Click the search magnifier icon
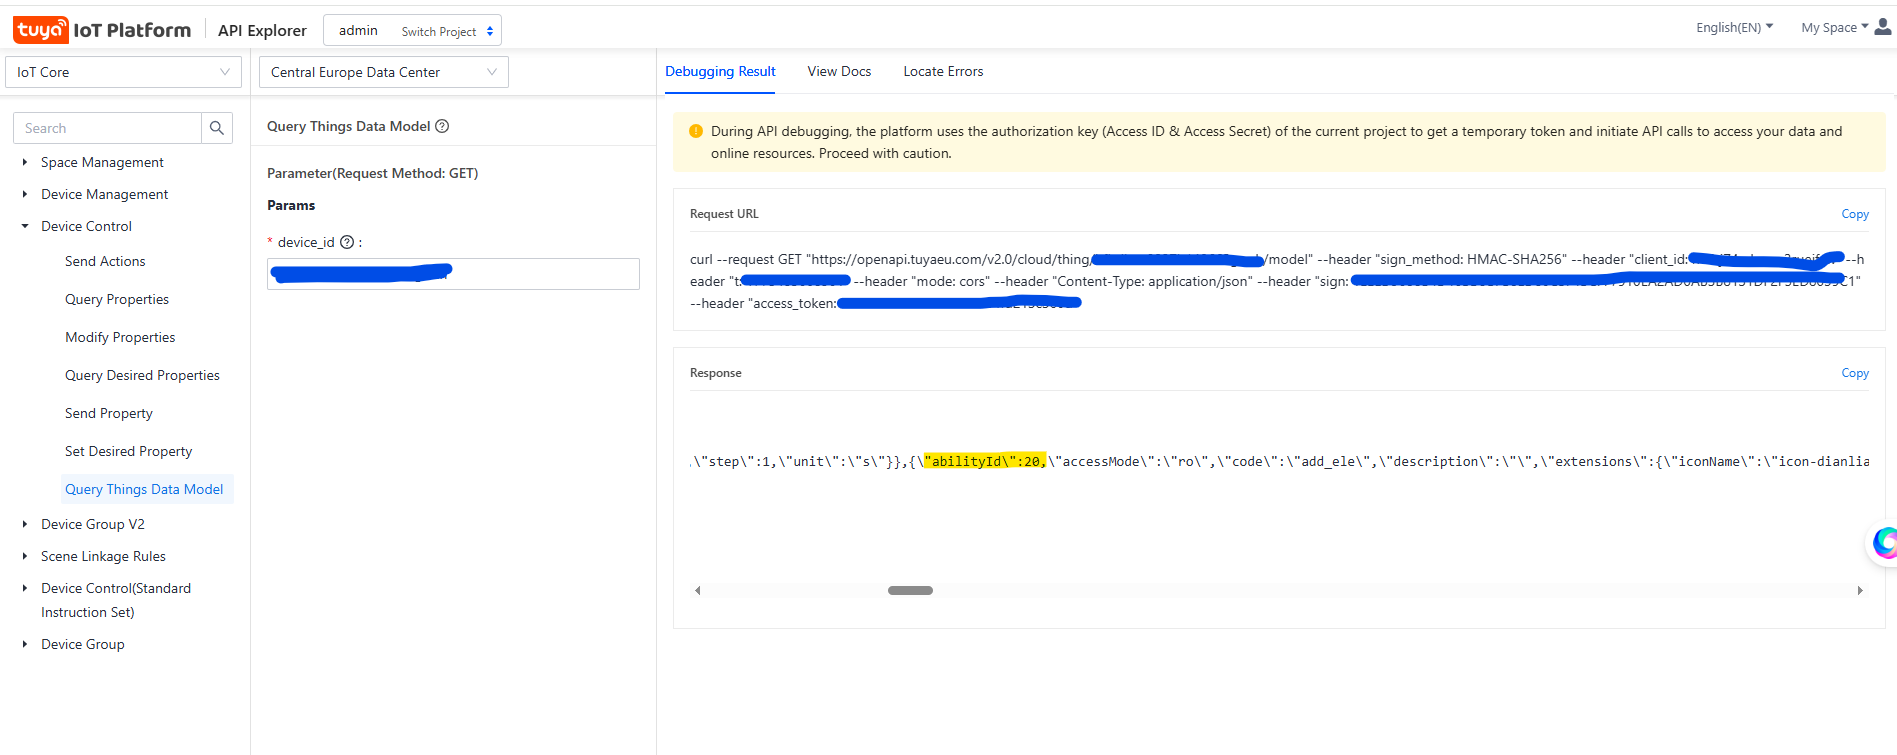Viewport: 1897px width, 755px height. pos(216,128)
